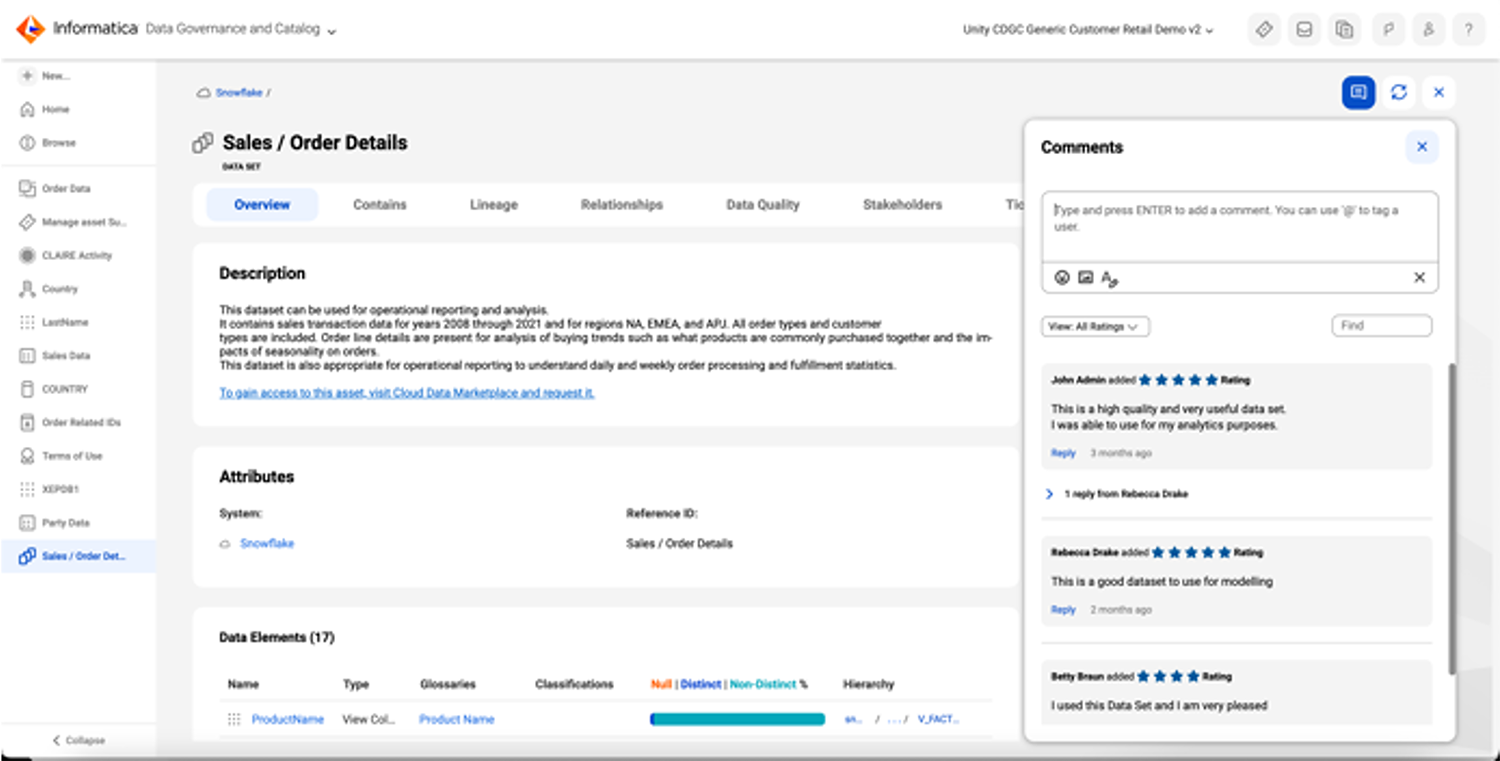Open the inbox icon in top header
This screenshot has width=1500, height=761.
[x=1304, y=30]
